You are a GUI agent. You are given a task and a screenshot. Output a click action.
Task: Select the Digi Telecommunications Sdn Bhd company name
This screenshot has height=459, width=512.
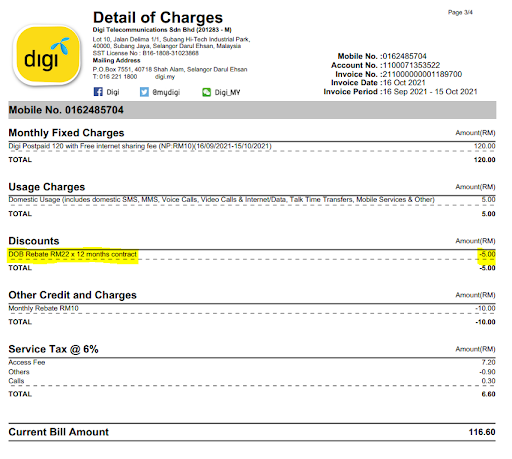(162, 30)
